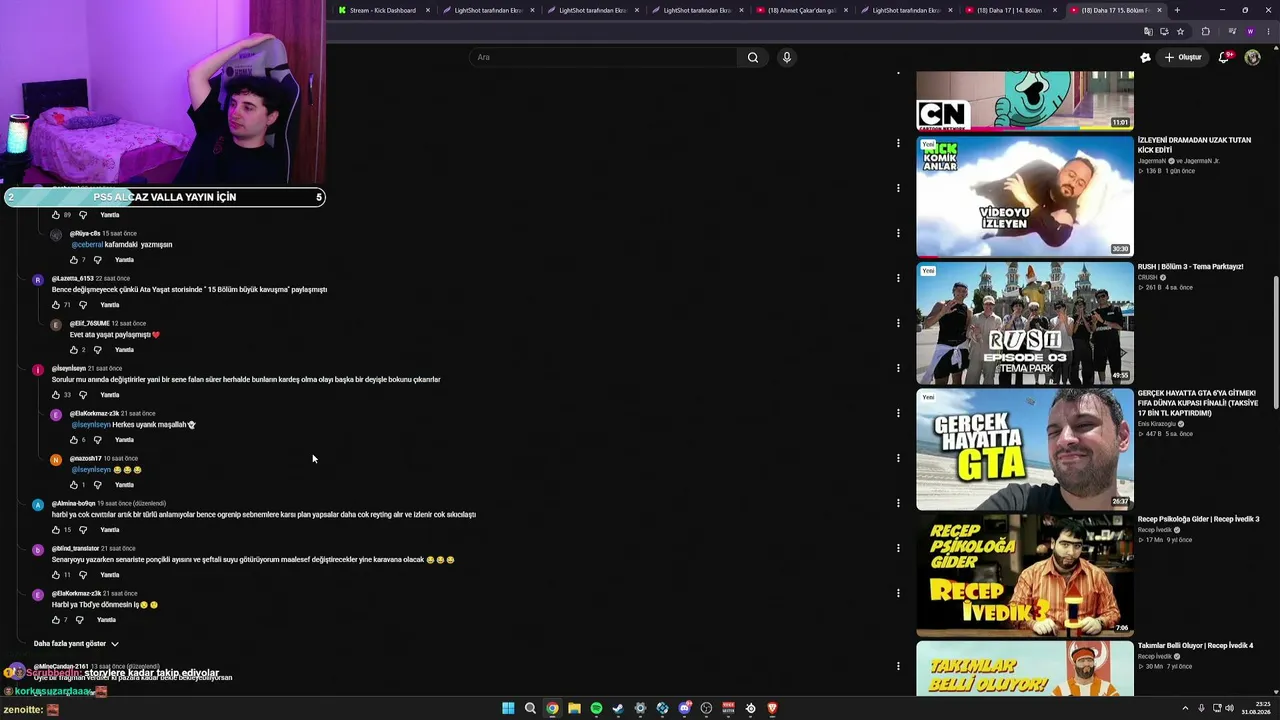The width and height of the screenshot is (1280, 720).
Task: Click the page vertical scrollbar
Action: point(1276,342)
